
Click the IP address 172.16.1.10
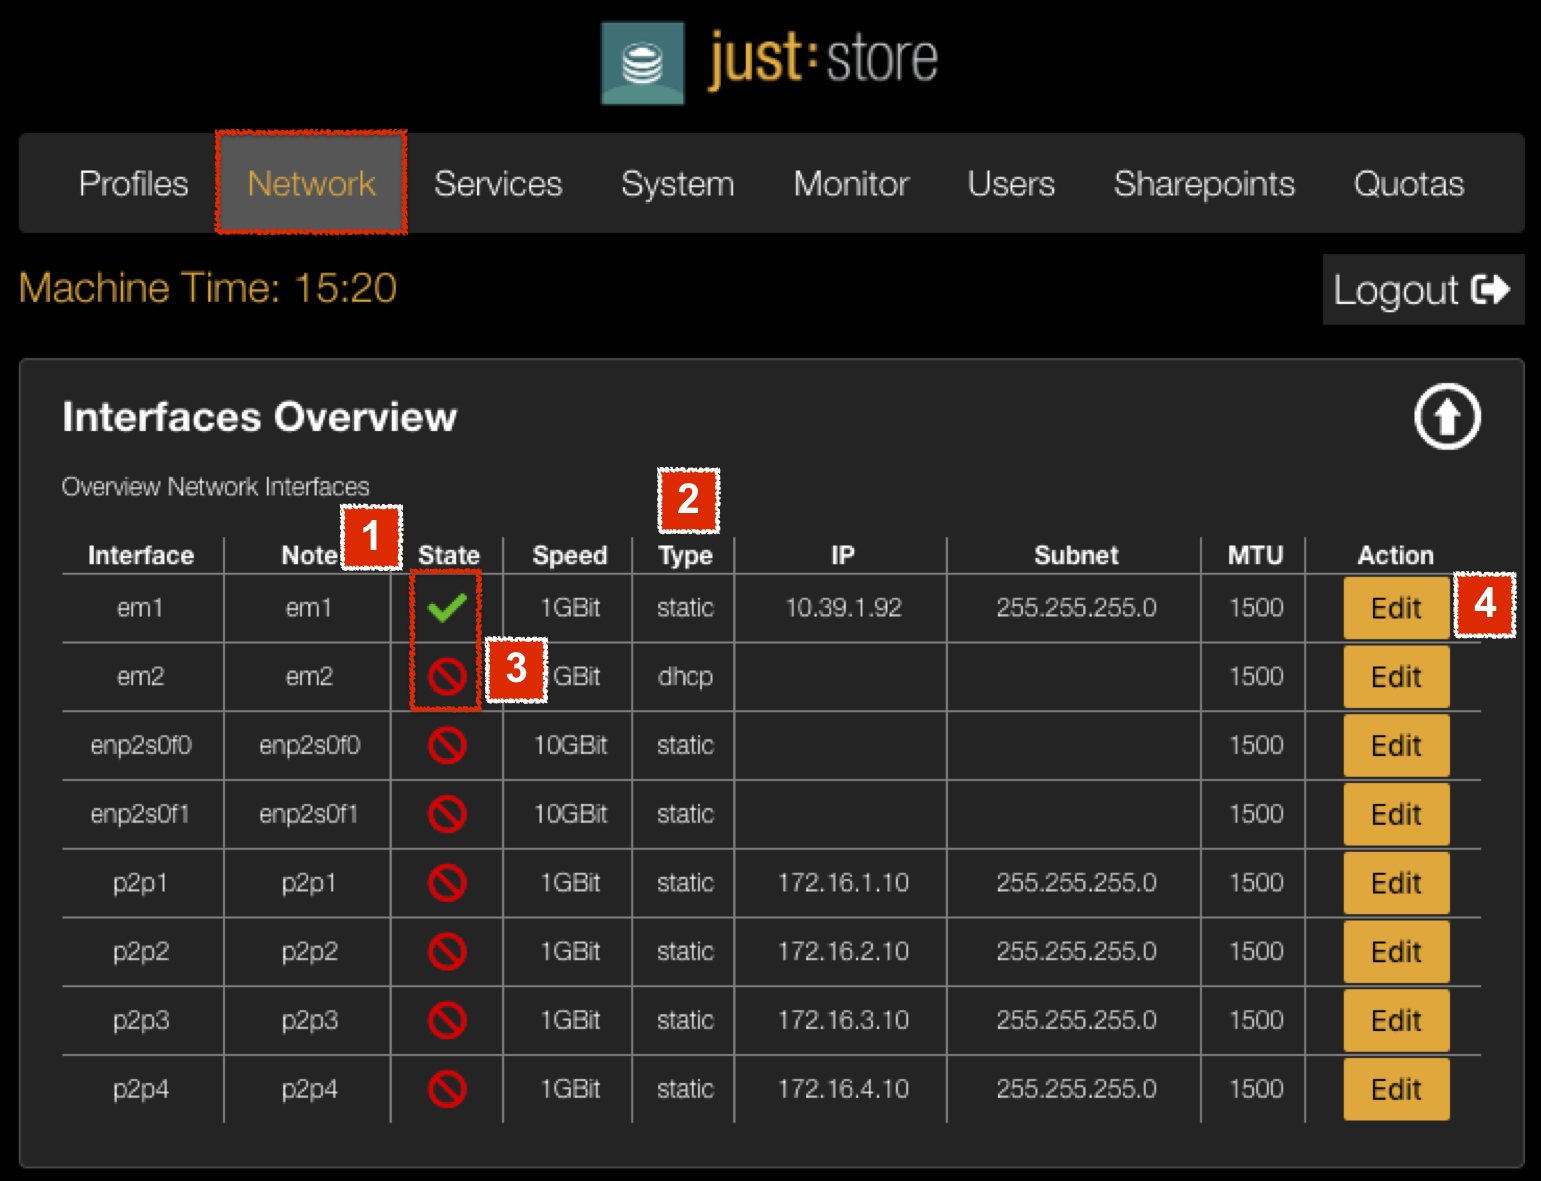tap(843, 883)
